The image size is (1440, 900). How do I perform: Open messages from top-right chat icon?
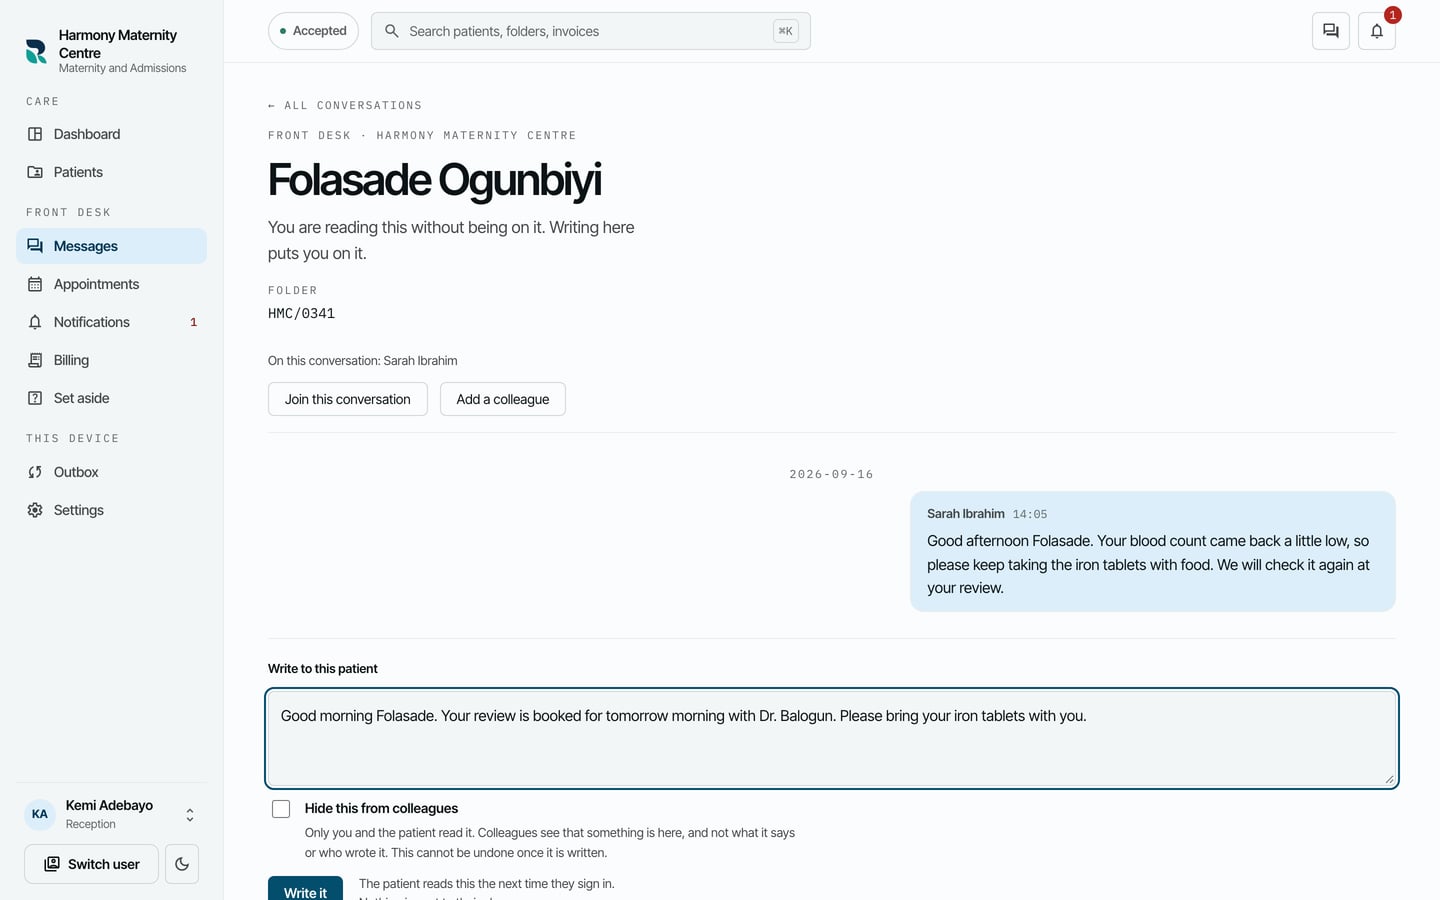click(x=1331, y=31)
